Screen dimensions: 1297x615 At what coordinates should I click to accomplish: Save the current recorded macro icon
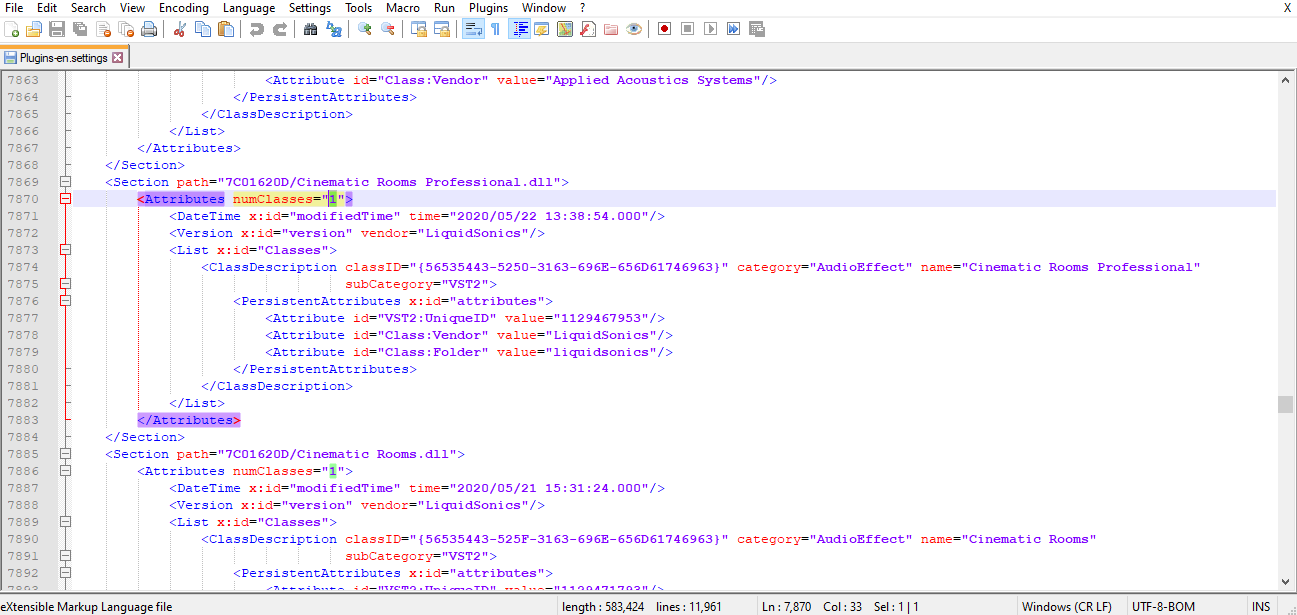(757, 29)
